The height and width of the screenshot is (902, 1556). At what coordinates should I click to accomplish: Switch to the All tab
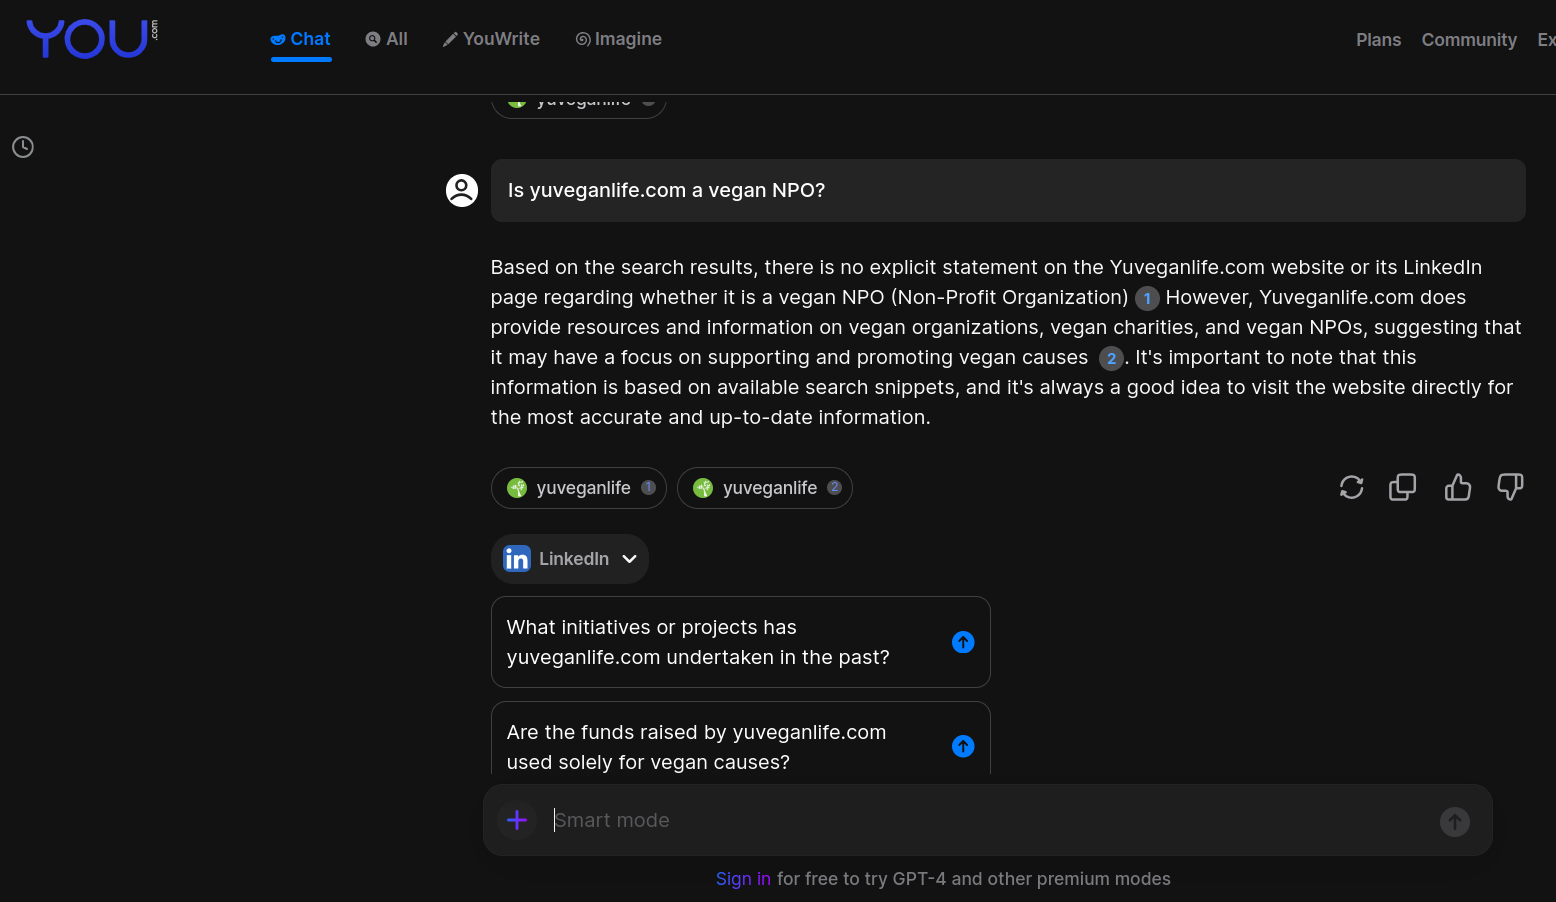pyautogui.click(x=386, y=39)
